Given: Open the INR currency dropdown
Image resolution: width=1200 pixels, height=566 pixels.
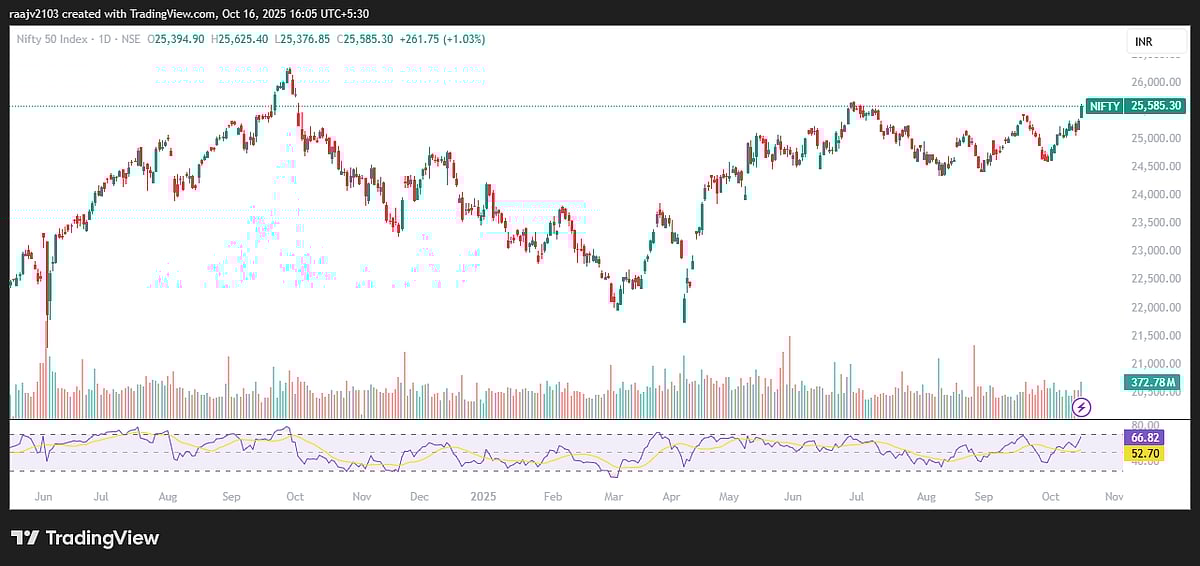Looking at the screenshot, I should click(1144, 41).
